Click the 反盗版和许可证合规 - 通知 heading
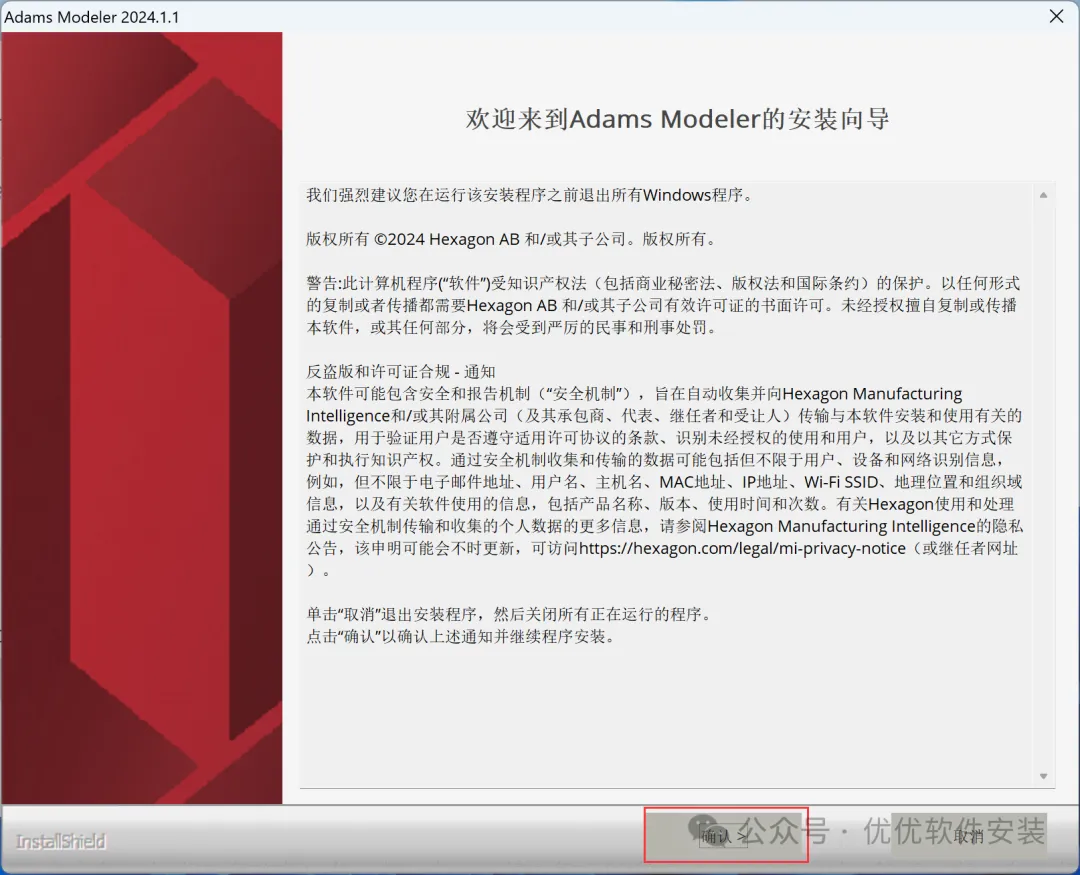 pos(401,372)
